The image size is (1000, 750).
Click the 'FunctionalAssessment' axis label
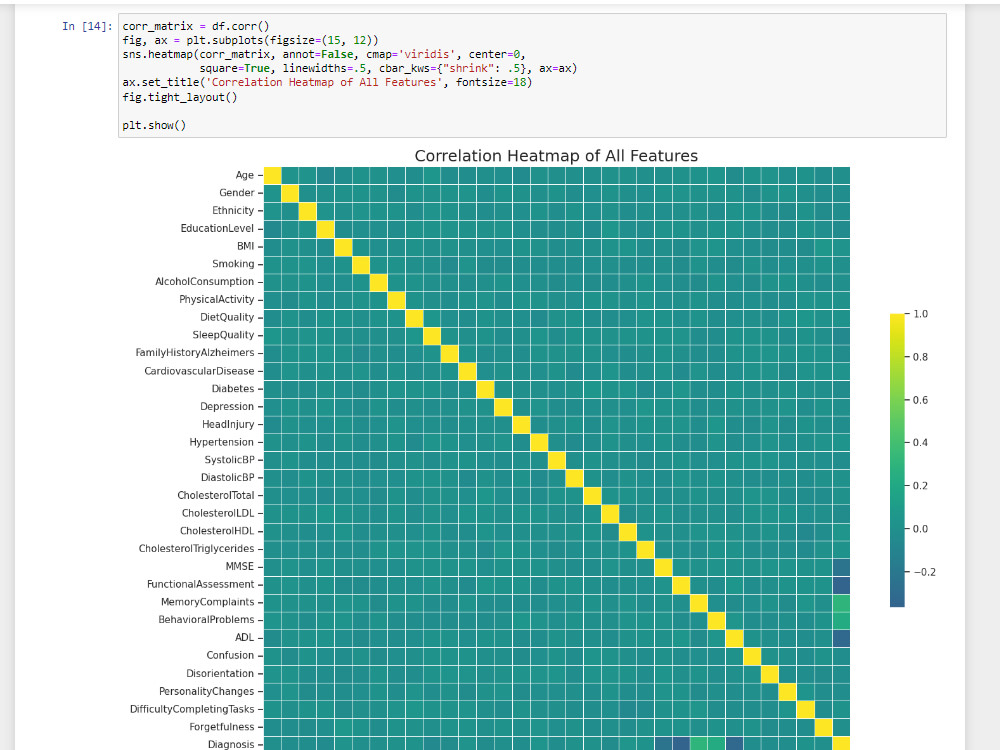tap(201, 584)
